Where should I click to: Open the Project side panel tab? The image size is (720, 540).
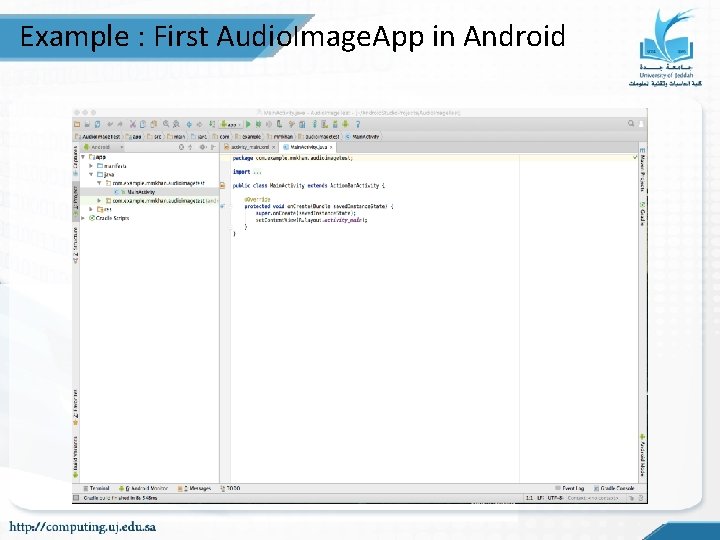point(76,201)
